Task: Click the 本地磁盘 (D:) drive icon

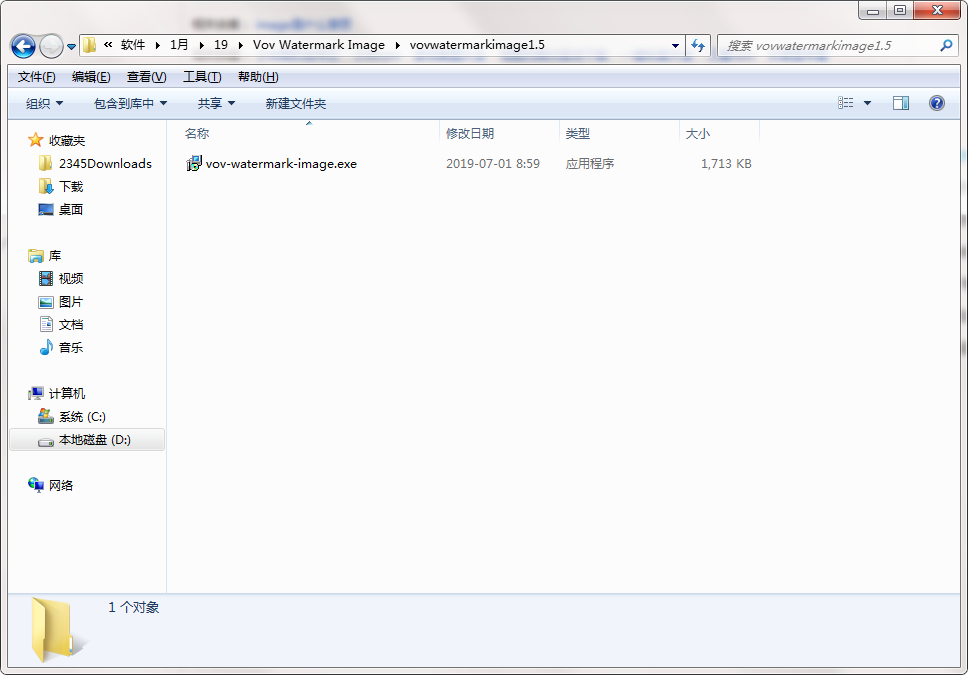Action: 46,442
